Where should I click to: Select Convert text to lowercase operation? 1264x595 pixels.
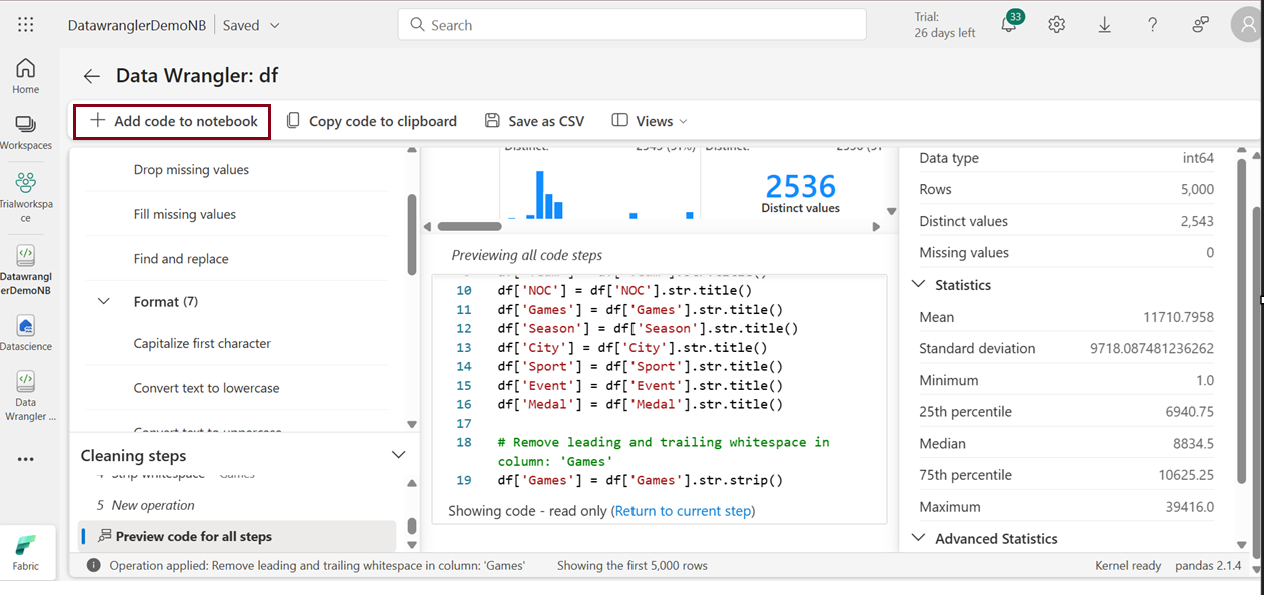tap(206, 388)
